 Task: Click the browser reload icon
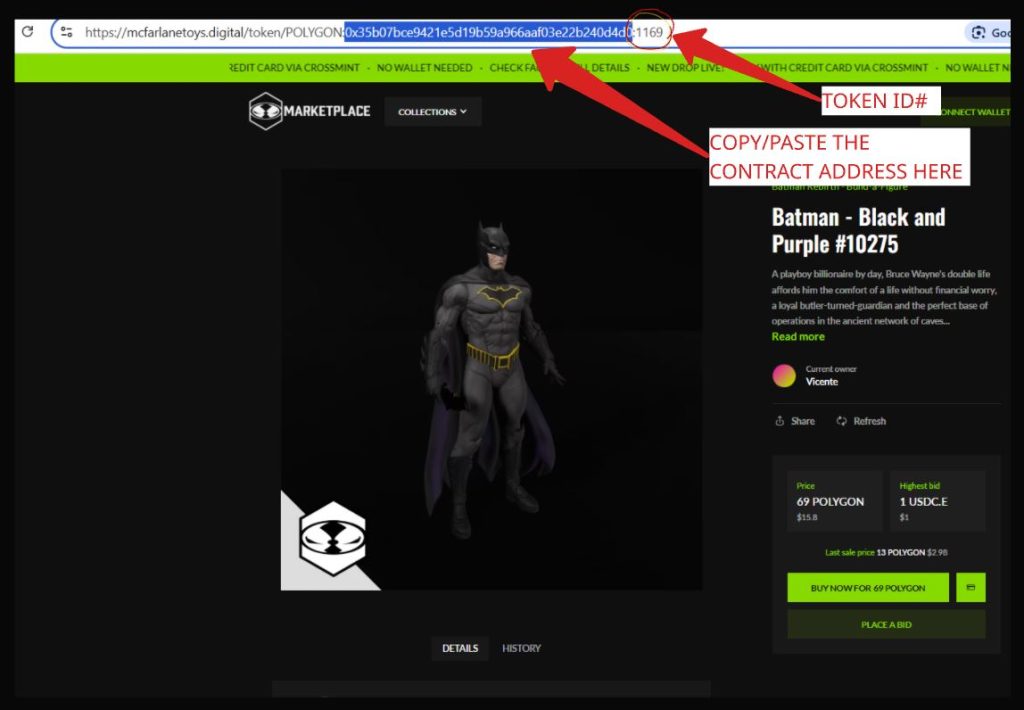click(27, 31)
